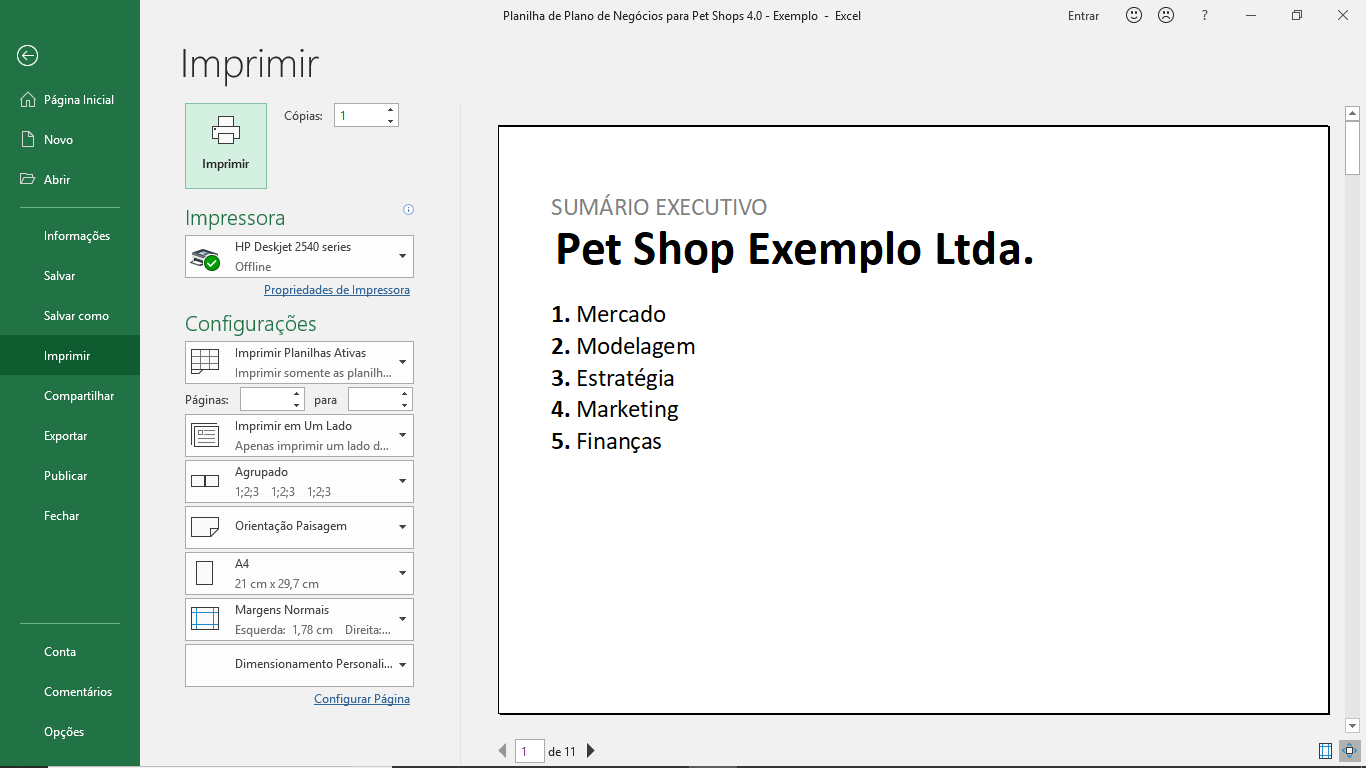Screen dimensions: 1366x768
Task: Go to previous page in print preview
Action: pos(503,751)
